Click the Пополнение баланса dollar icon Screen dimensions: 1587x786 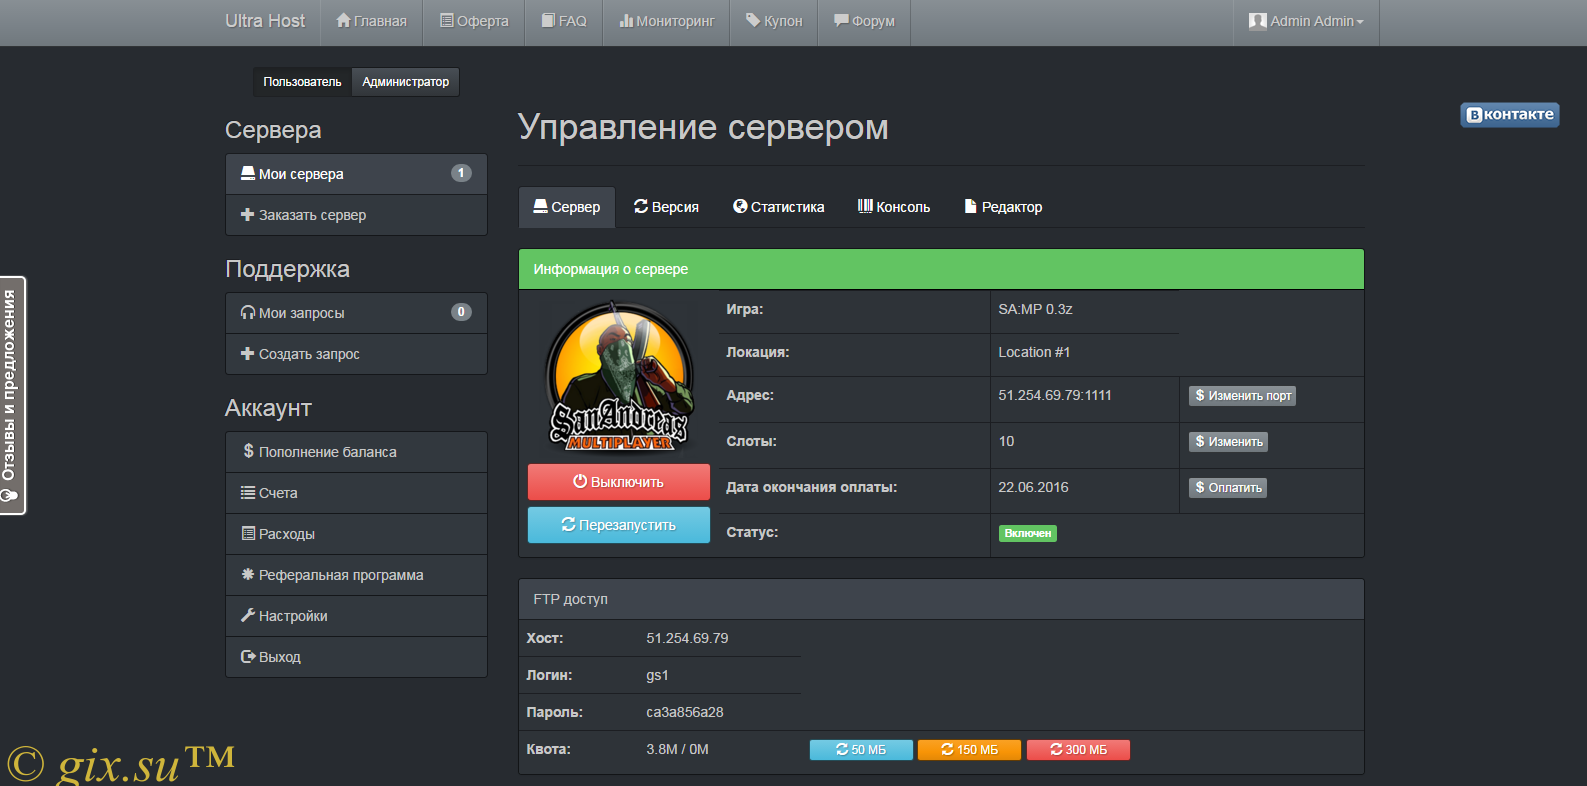248,451
